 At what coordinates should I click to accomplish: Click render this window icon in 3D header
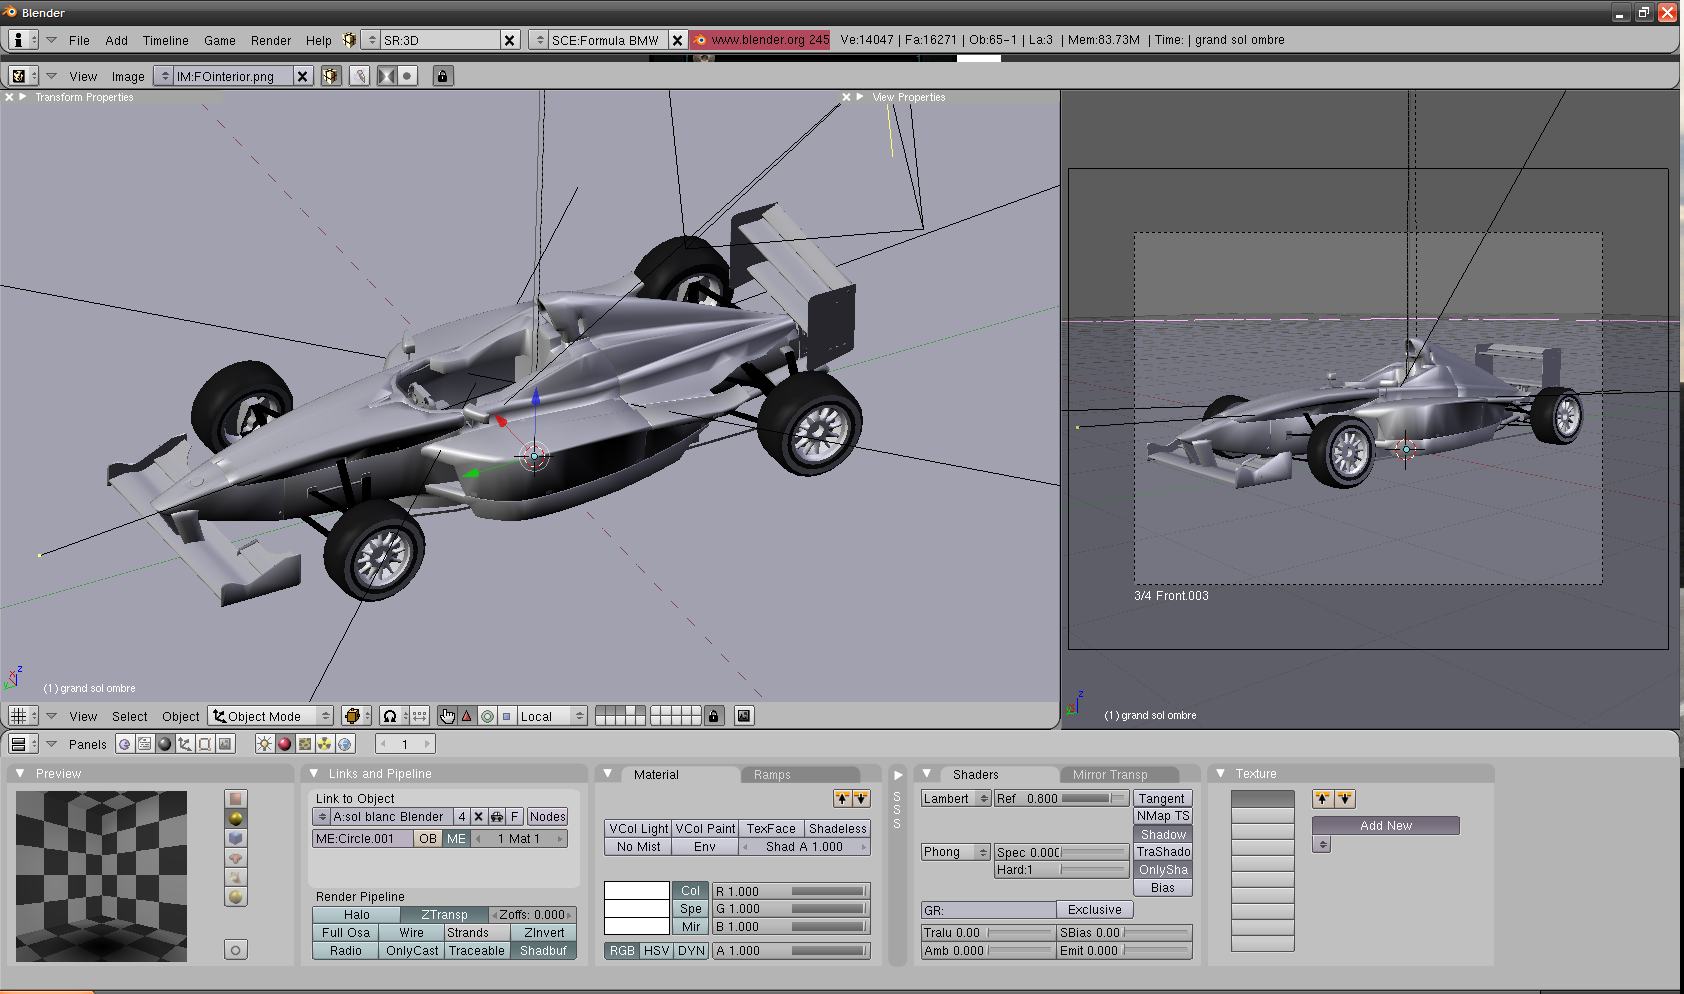tap(744, 716)
